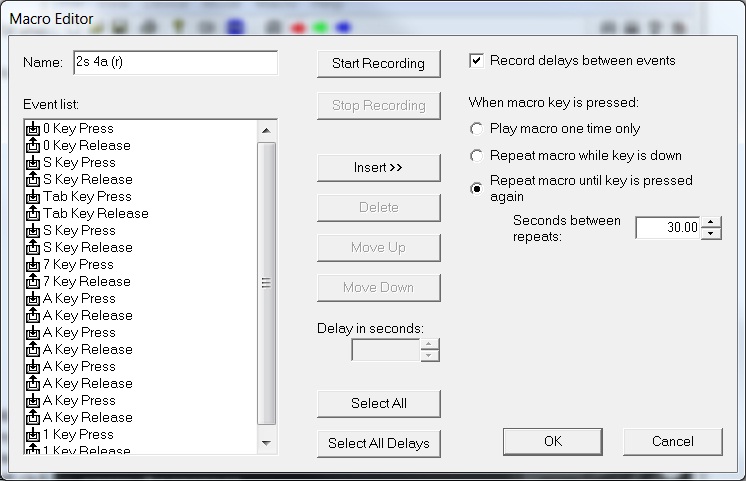Click the Move Up button
The width and height of the screenshot is (746, 481).
point(379,248)
